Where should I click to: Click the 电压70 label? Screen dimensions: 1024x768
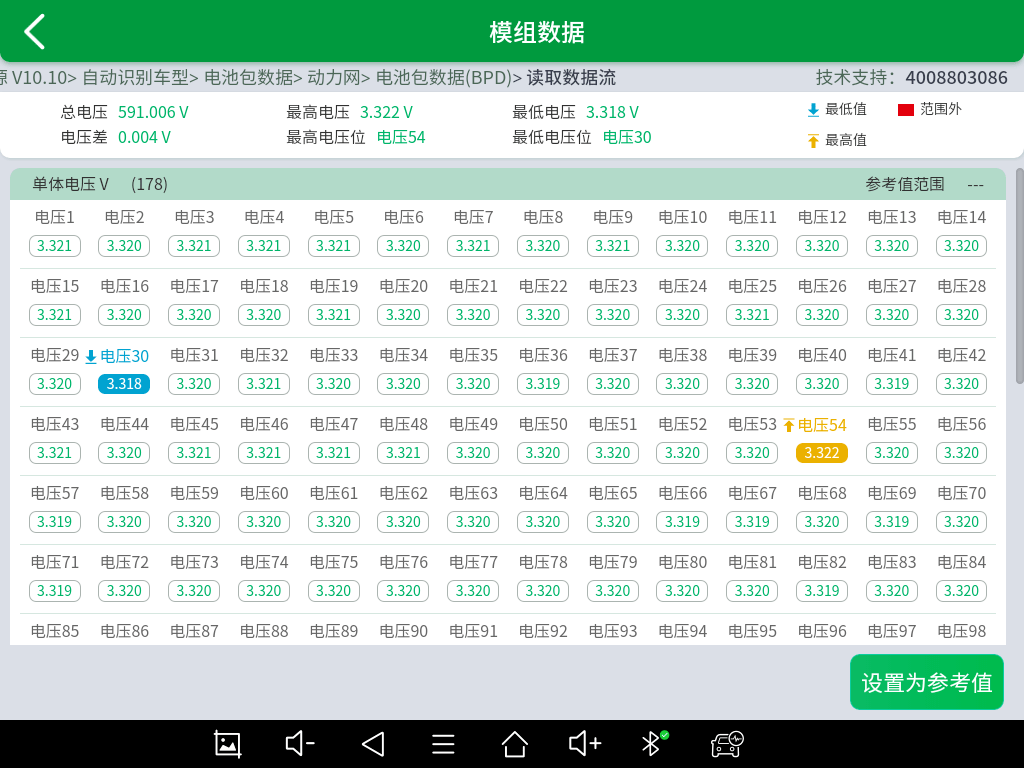(961, 494)
